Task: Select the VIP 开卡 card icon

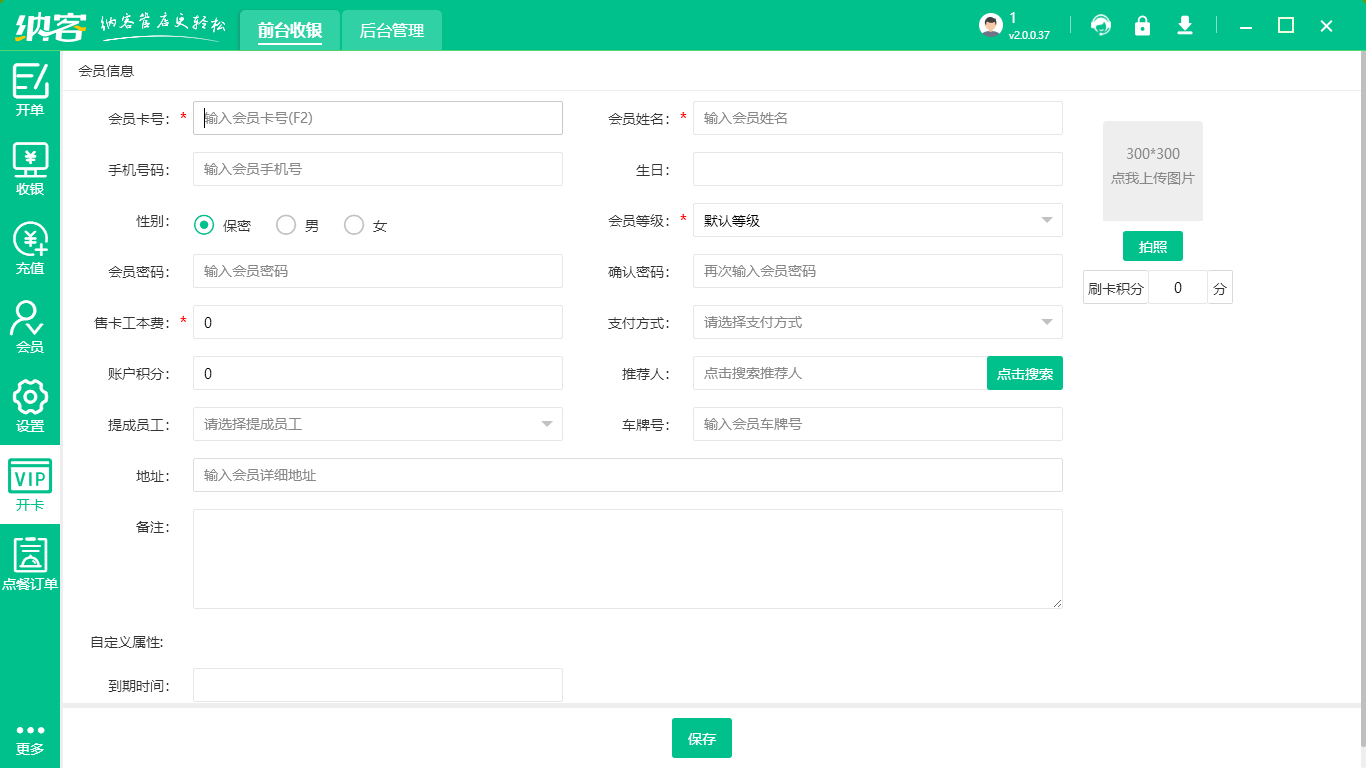Action: 30,485
